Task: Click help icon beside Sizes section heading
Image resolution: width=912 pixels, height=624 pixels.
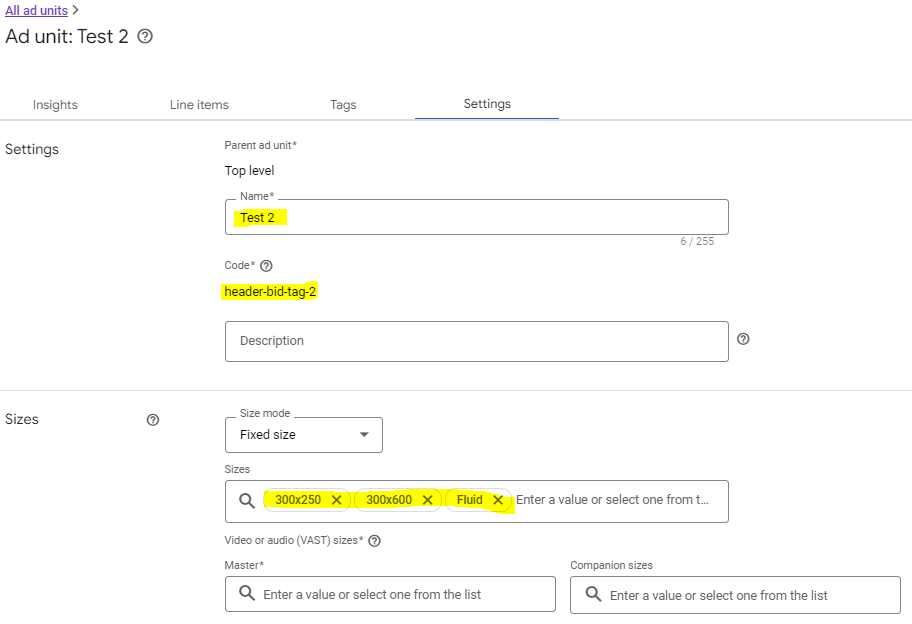Action: pos(153,420)
